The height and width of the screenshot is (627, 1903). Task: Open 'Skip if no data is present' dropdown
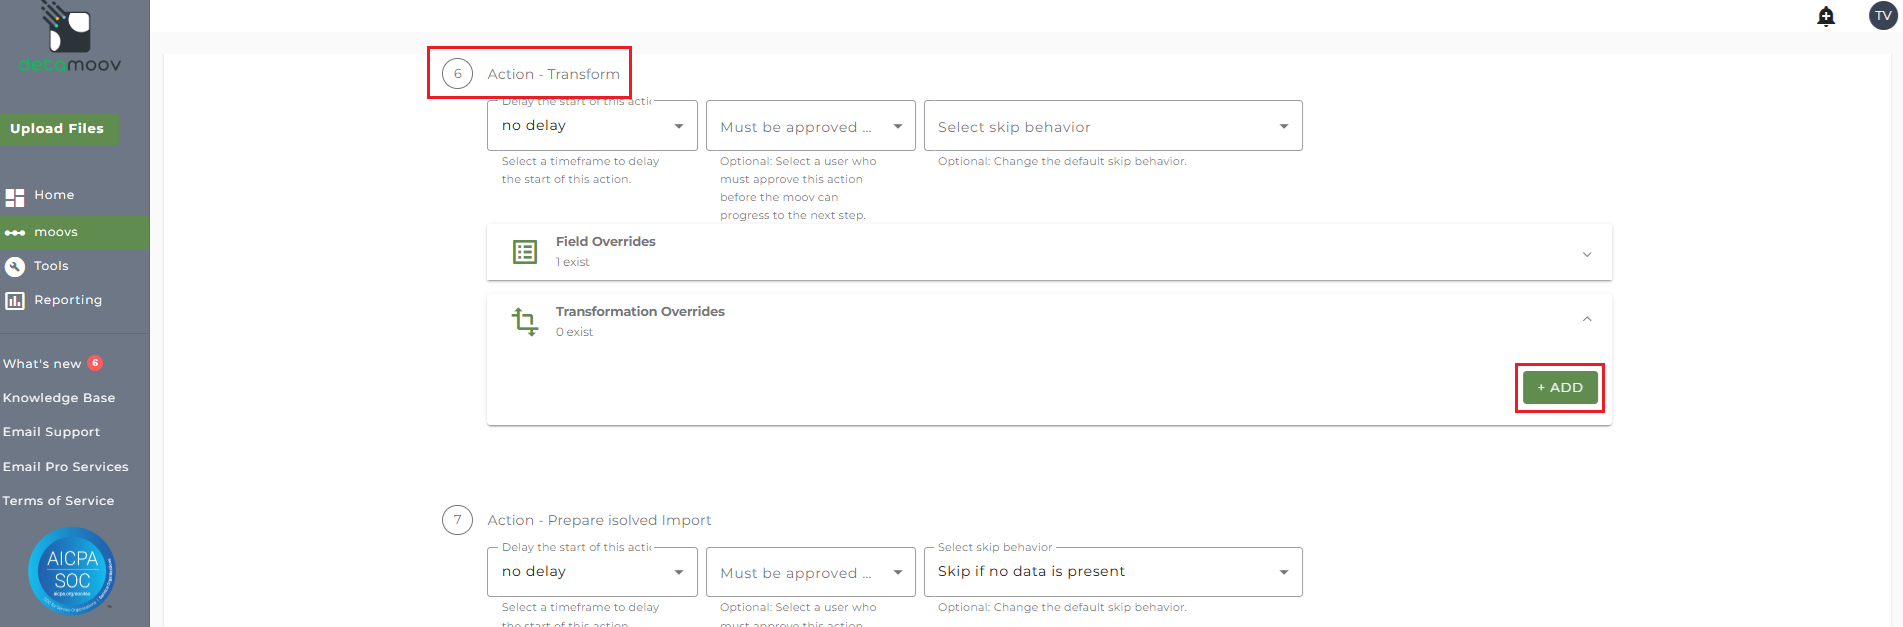[1112, 572]
